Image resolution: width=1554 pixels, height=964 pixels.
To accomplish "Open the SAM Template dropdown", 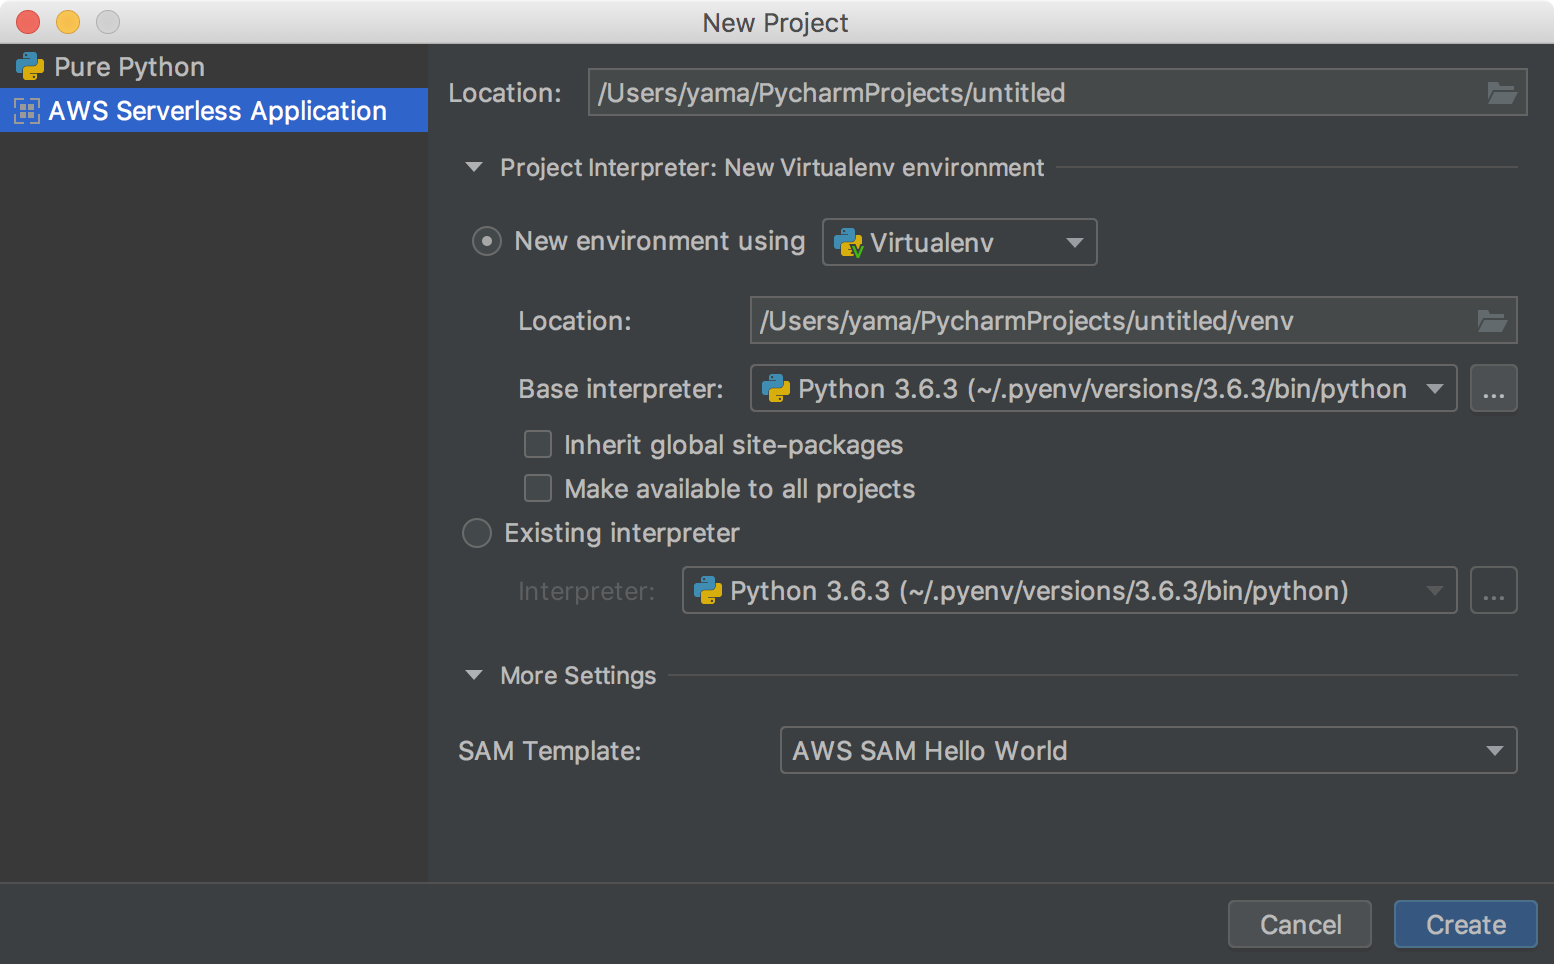I will click(1149, 750).
